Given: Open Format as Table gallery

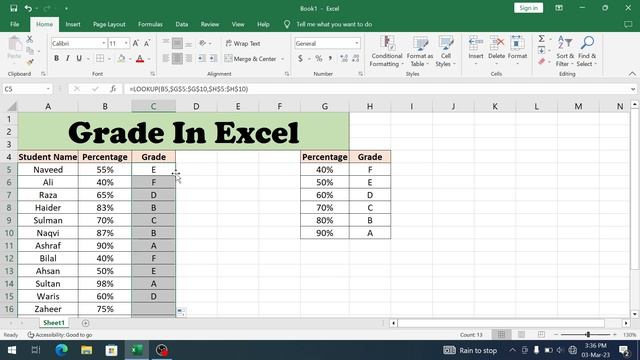Looking at the screenshot, I should coord(420,51).
